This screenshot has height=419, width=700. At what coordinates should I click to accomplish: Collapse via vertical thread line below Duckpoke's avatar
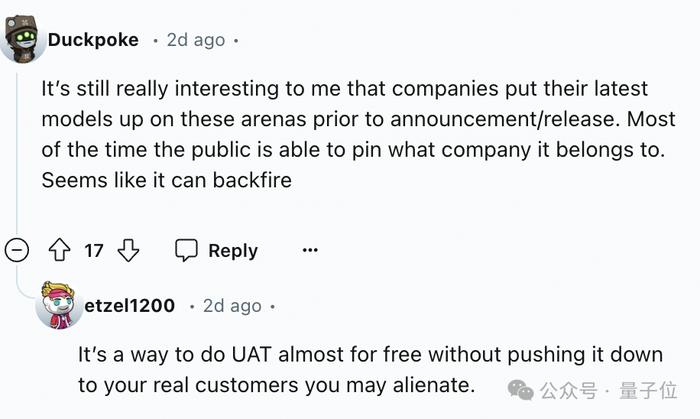pyautogui.click(x=17, y=152)
